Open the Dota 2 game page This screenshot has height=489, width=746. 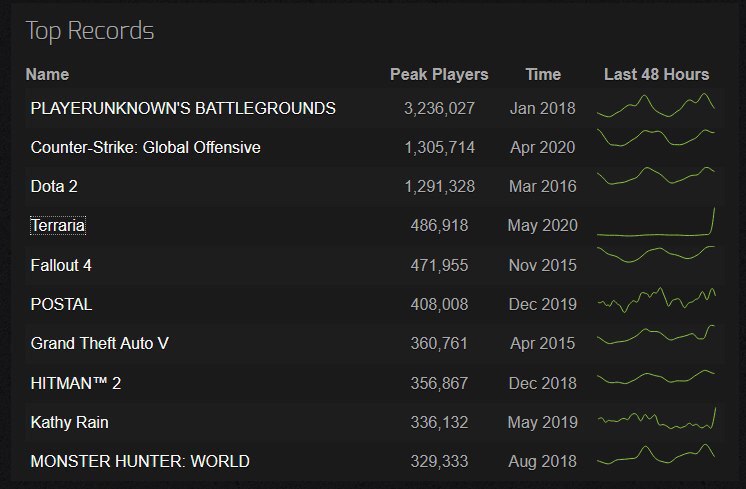[x=55, y=186]
